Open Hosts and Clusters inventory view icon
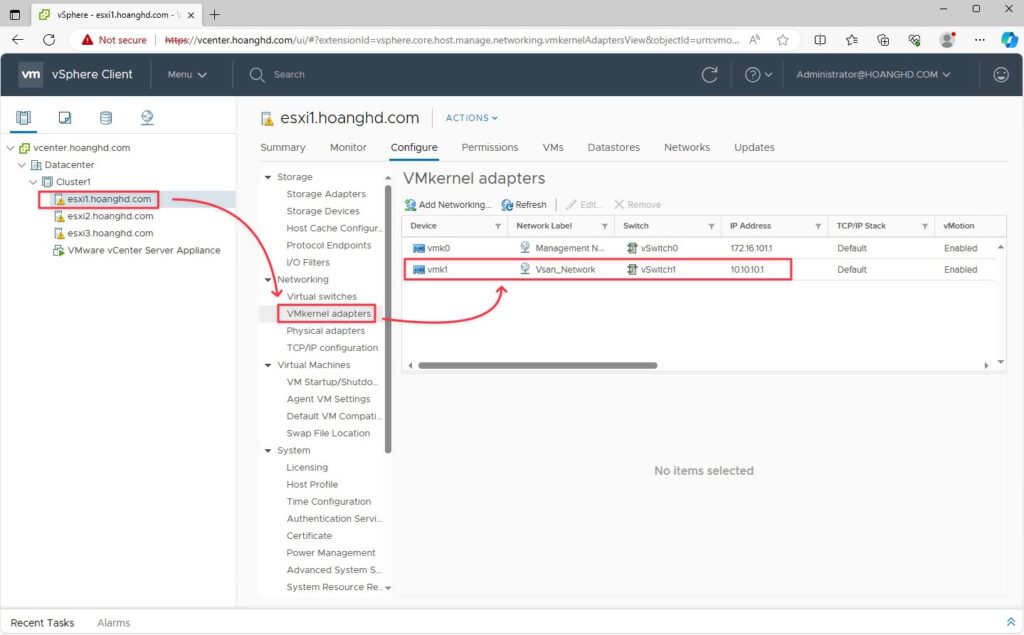The width and height of the screenshot is (1024, 635). 24,118
